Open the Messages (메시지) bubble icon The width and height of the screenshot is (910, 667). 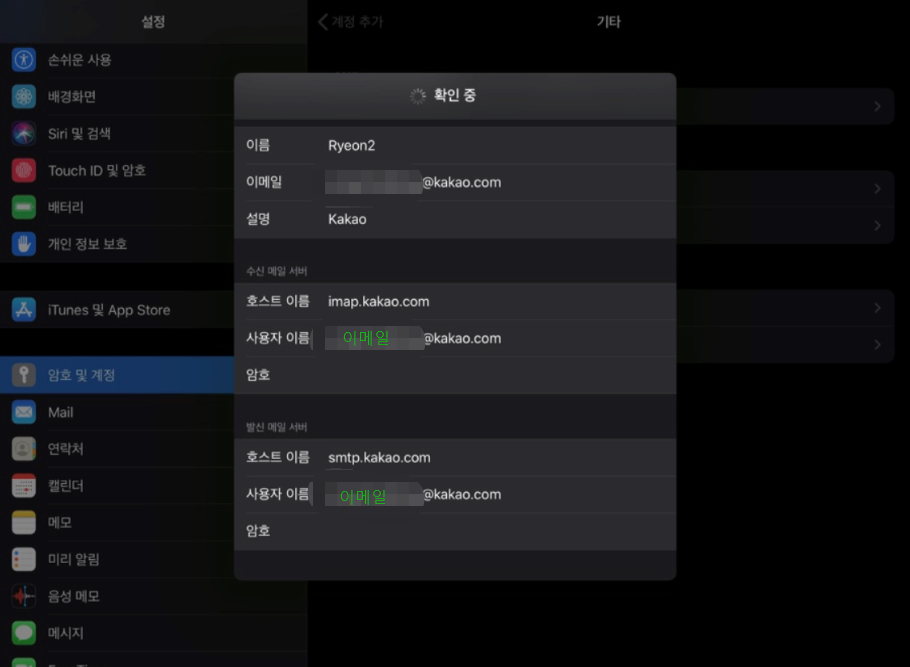click(24, 633)
